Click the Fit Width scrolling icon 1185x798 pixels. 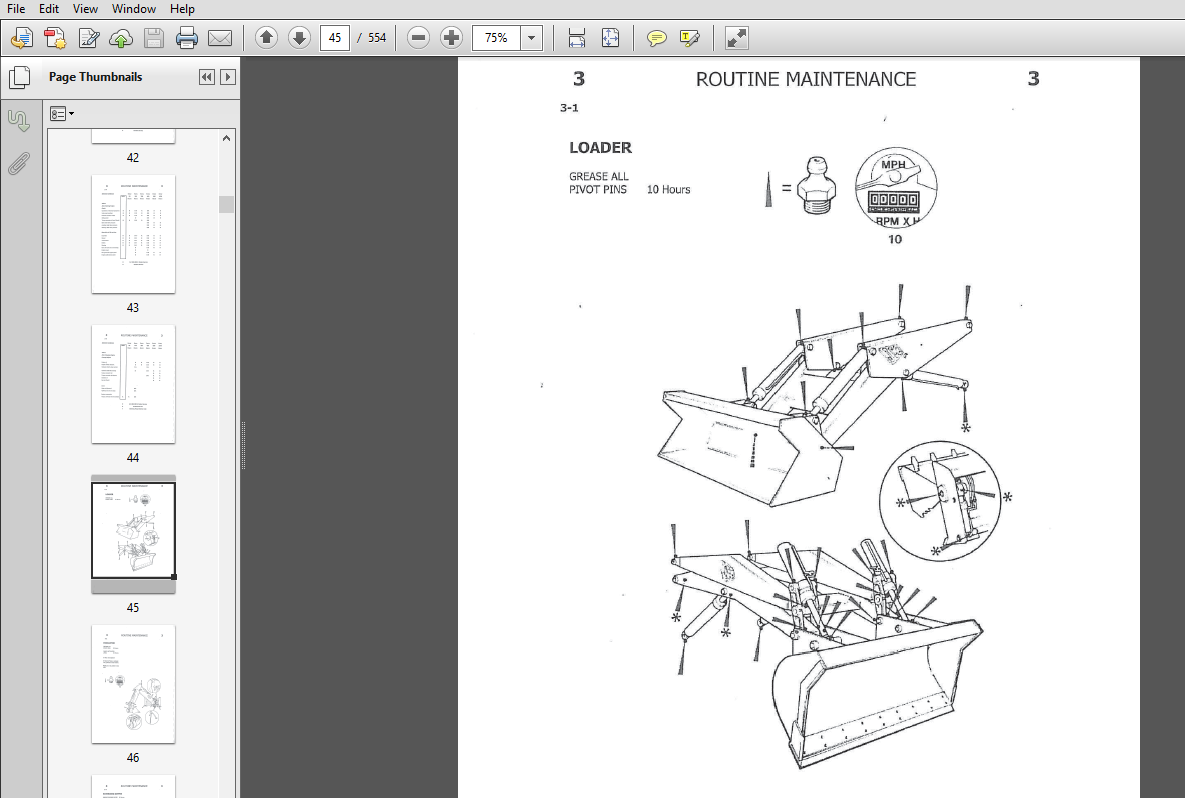click(x=577, y=38)
